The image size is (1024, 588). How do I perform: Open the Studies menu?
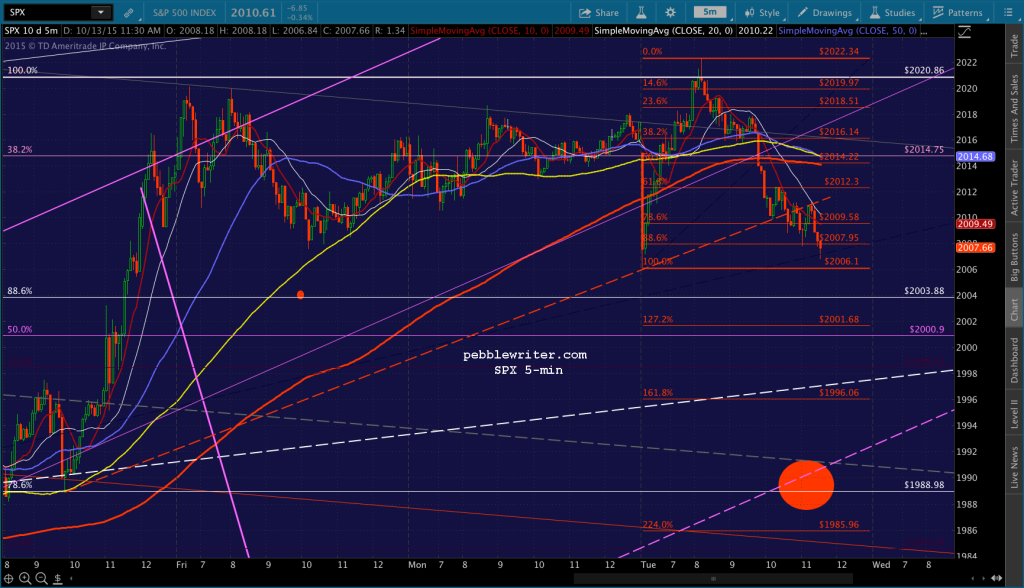click(892, 12)
